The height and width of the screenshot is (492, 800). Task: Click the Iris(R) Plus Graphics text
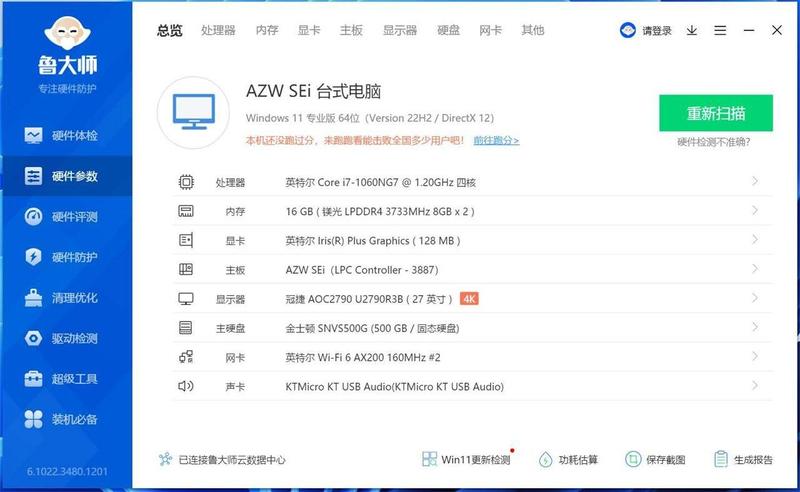click(x=372, y=241)
